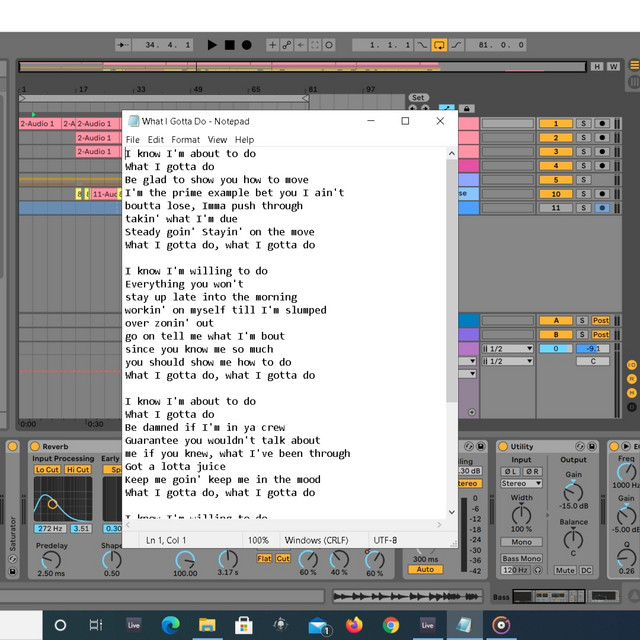Open Firefox from the Windows taskbar
Viewport: 640px width, 640px height.
[354, 625]
